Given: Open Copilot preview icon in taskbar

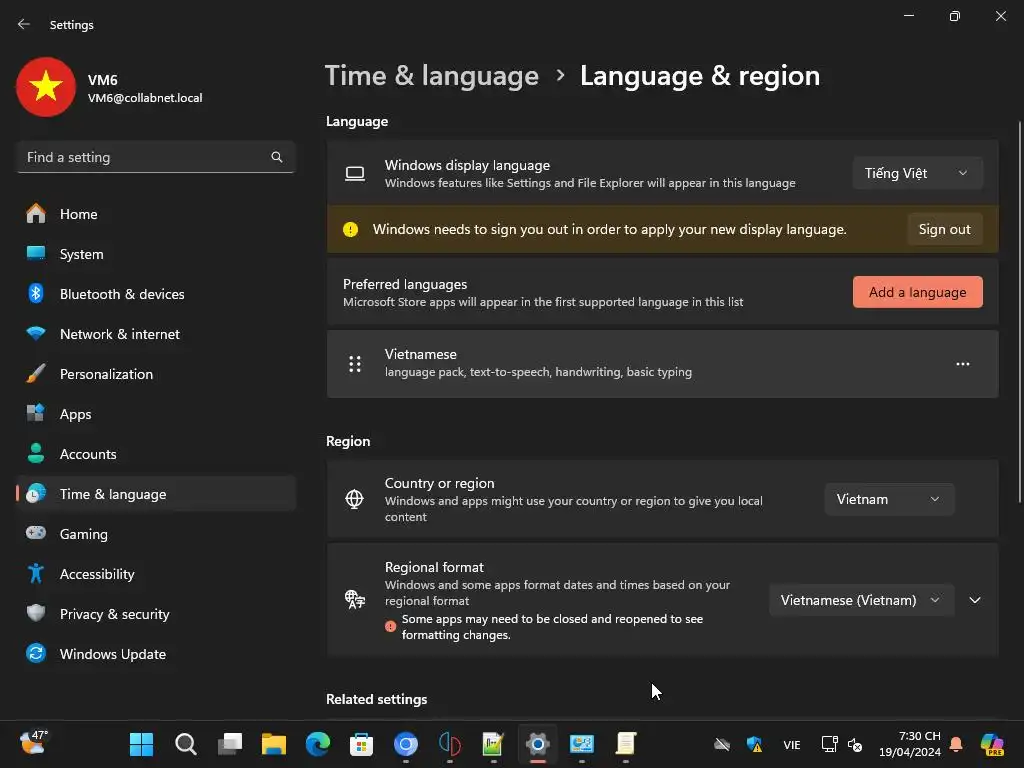Looking at the screenshot, I should [992, 744].
